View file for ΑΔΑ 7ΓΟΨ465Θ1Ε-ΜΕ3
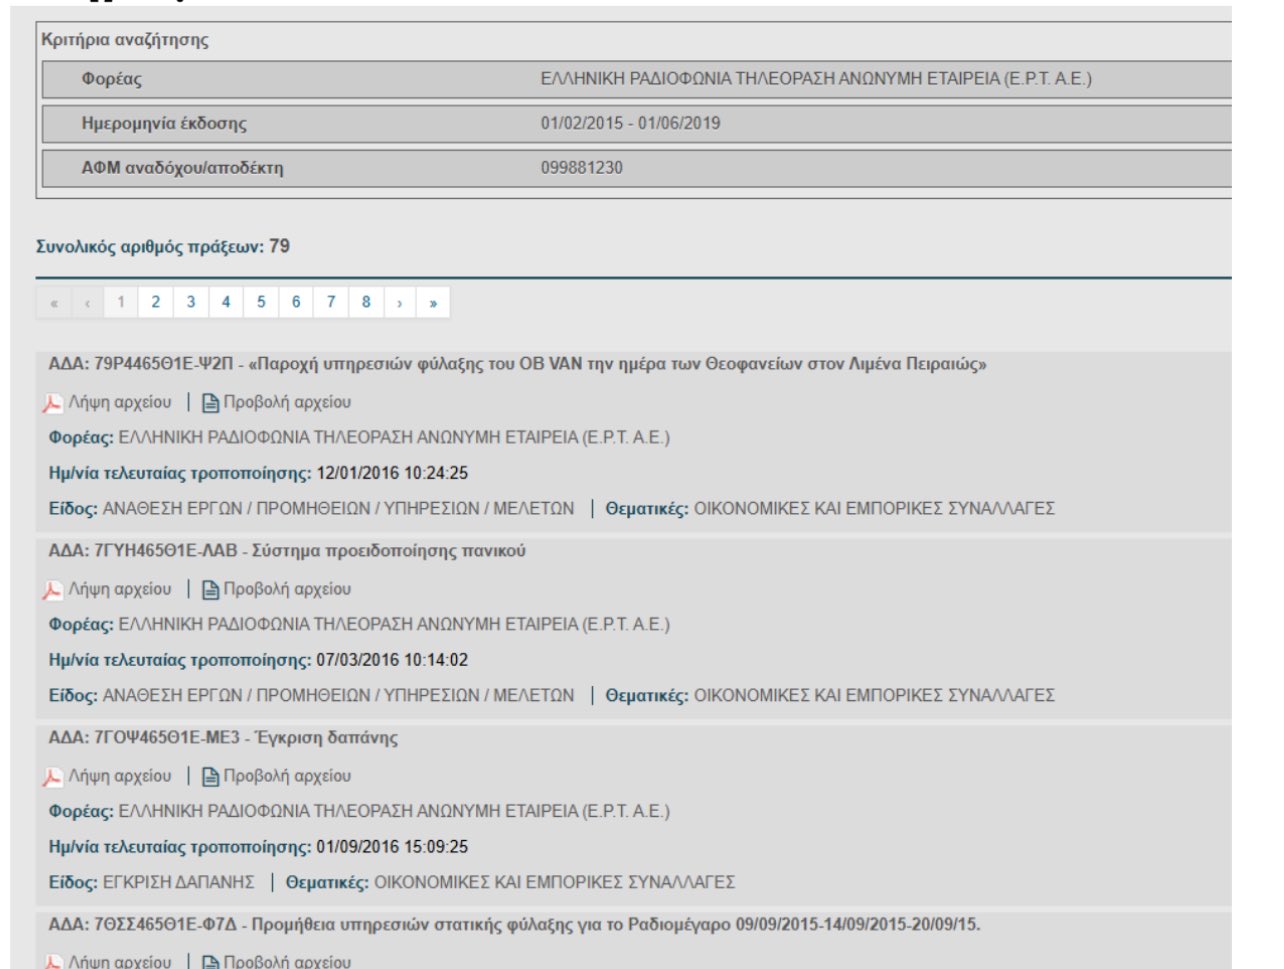The image size is (1284, 969). 287,776
